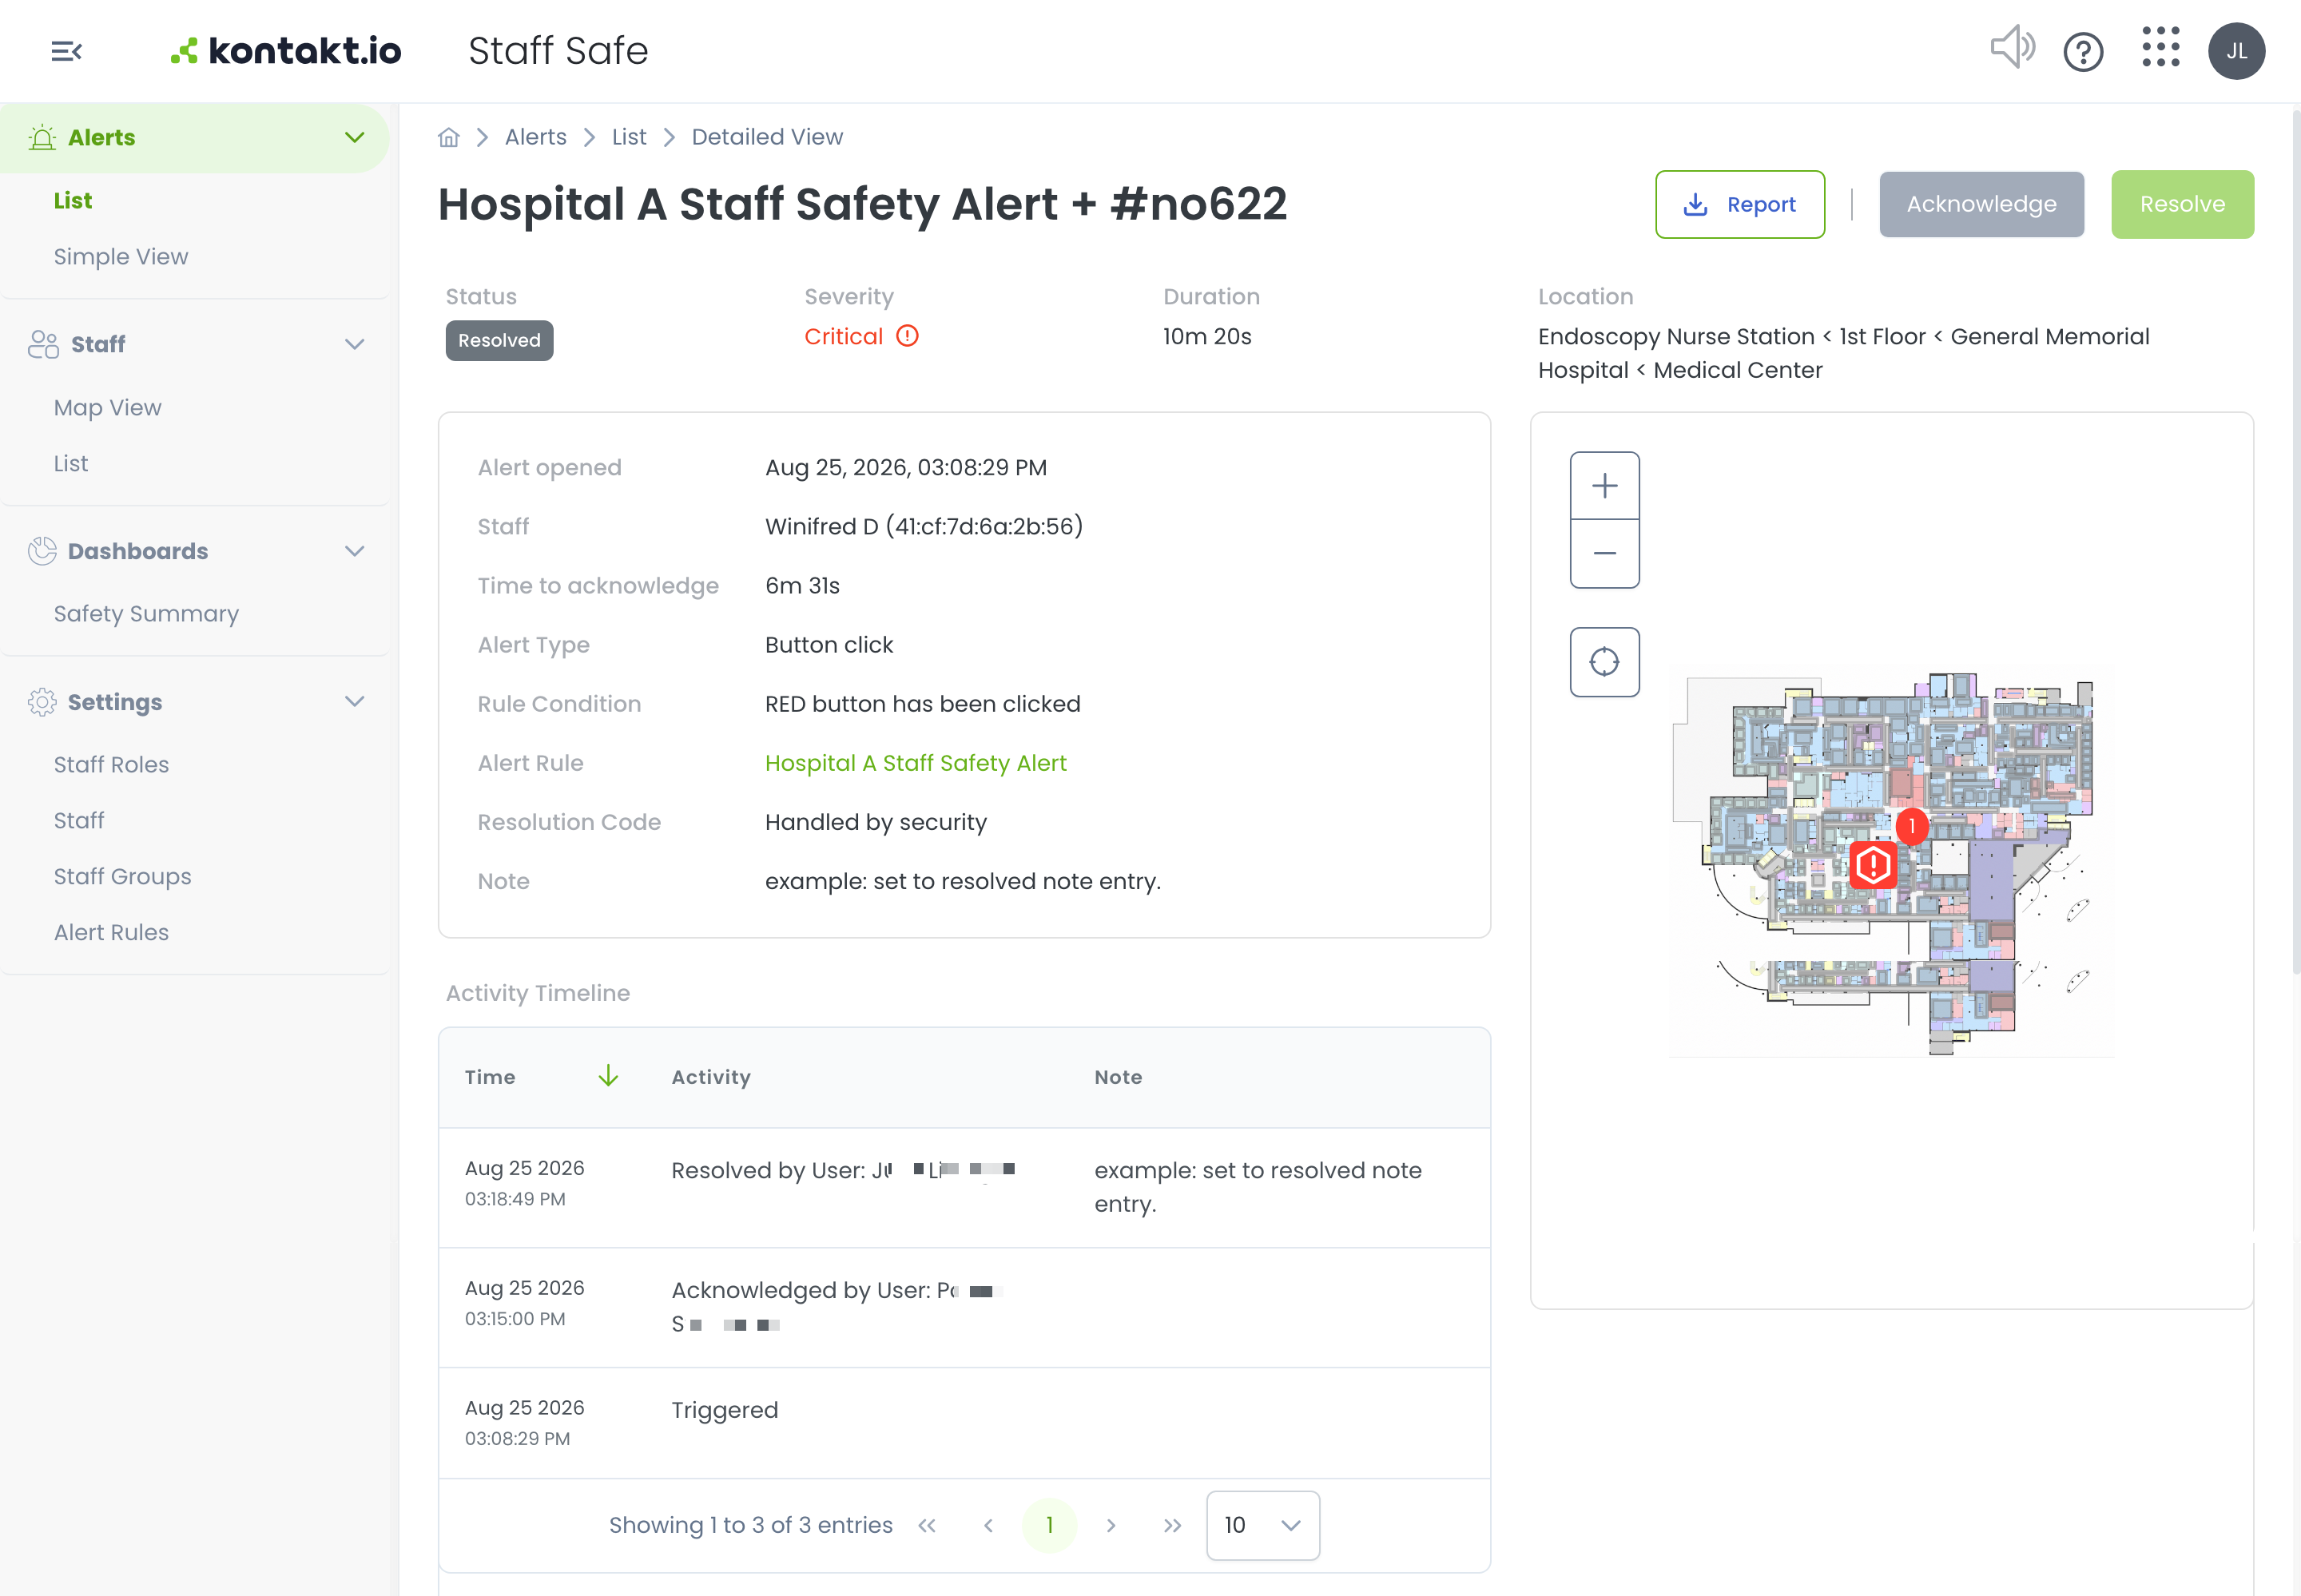This screenshot has width=2301, height=1596.
Task: Open Map View under Staff
Action: tap(107, 408)
